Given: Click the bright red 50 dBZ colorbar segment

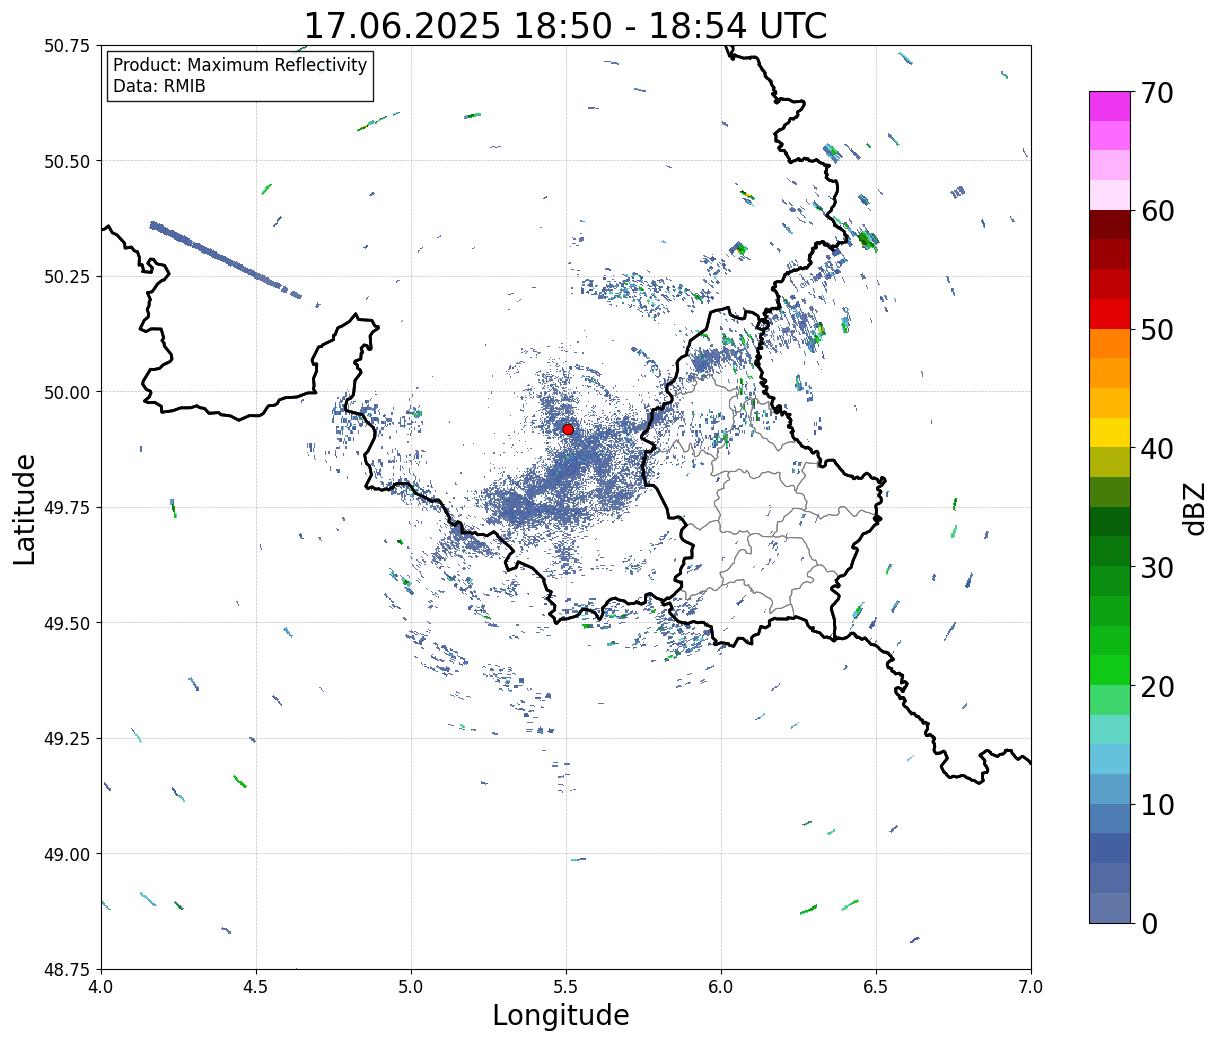Looking at the screenshot, I should [x=1109, y=314].
